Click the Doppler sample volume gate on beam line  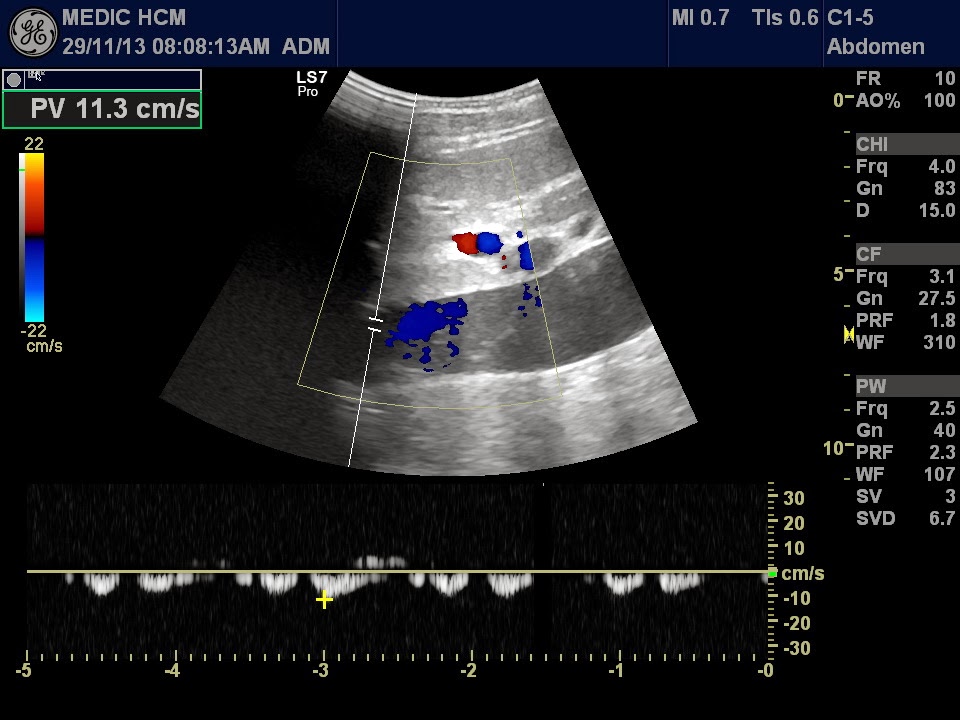coord(375,322)
